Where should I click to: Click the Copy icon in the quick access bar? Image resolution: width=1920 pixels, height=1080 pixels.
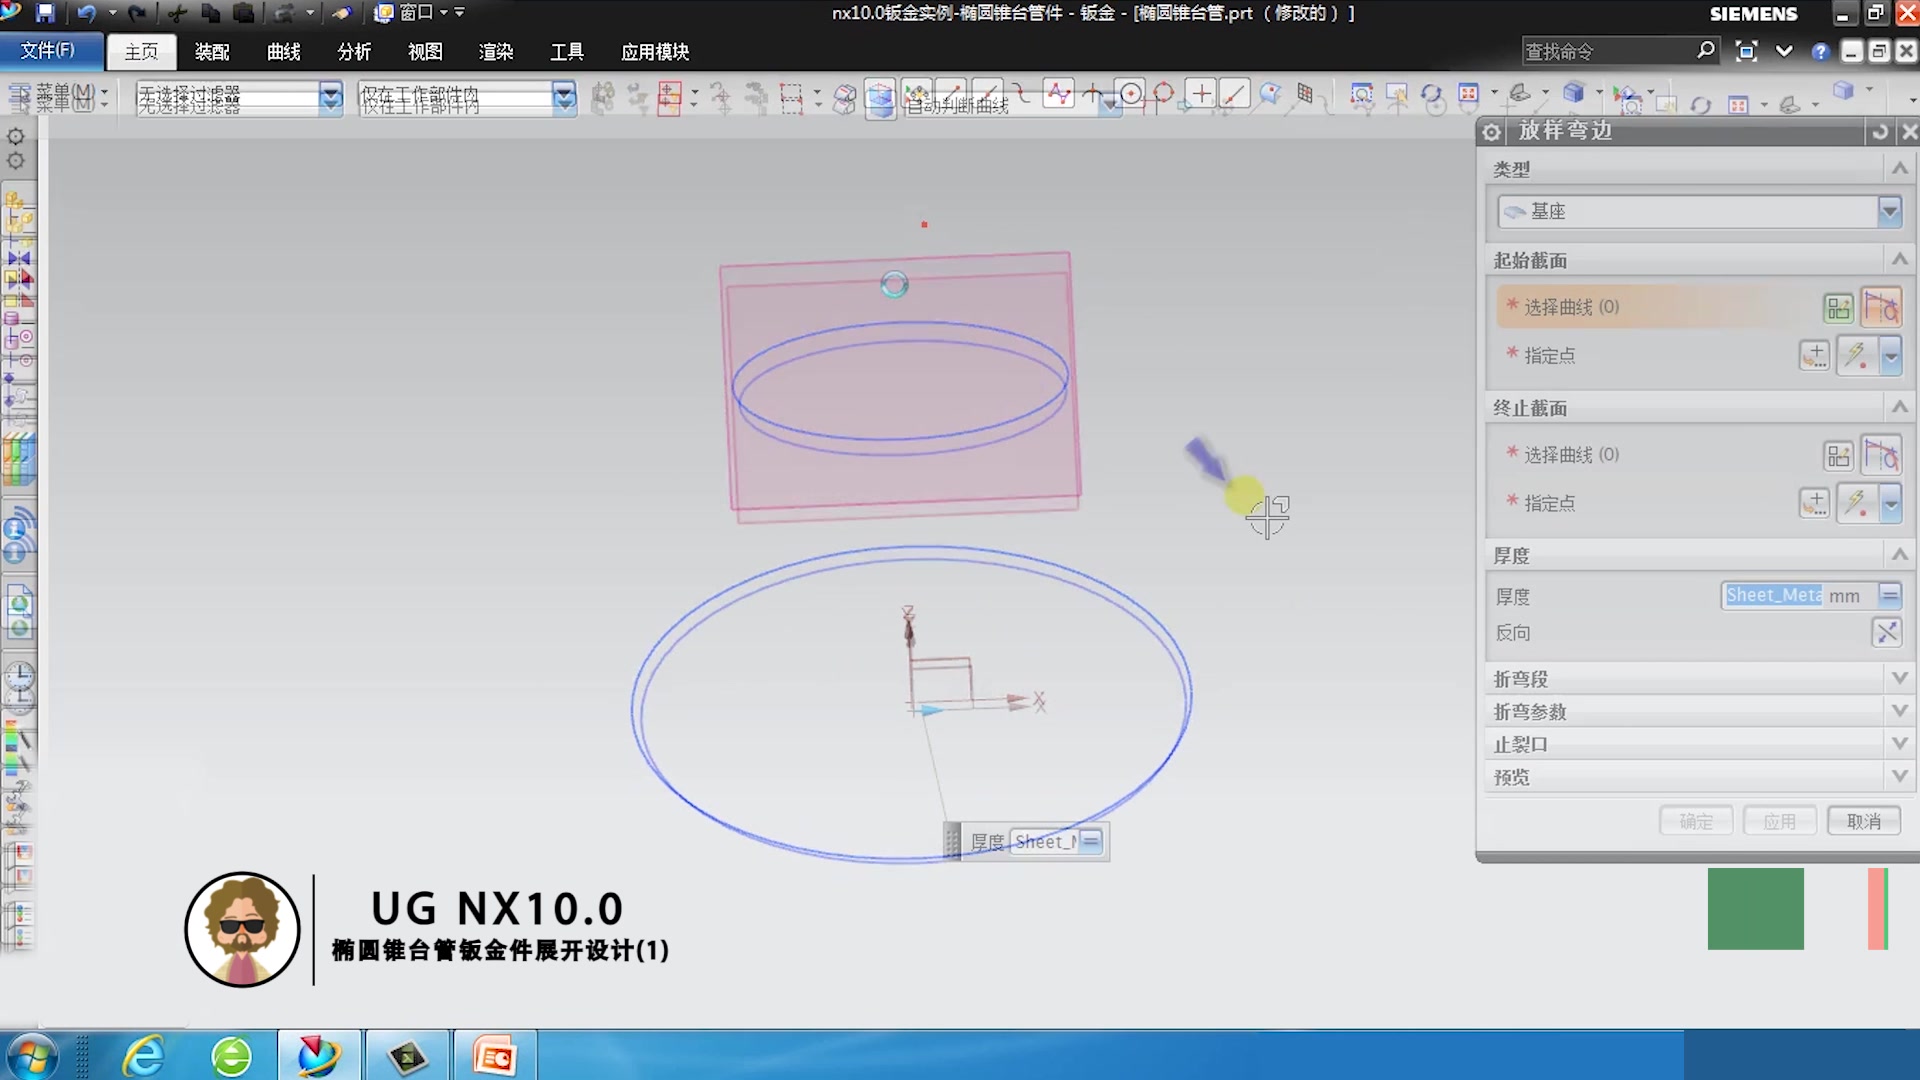(211, 13)
